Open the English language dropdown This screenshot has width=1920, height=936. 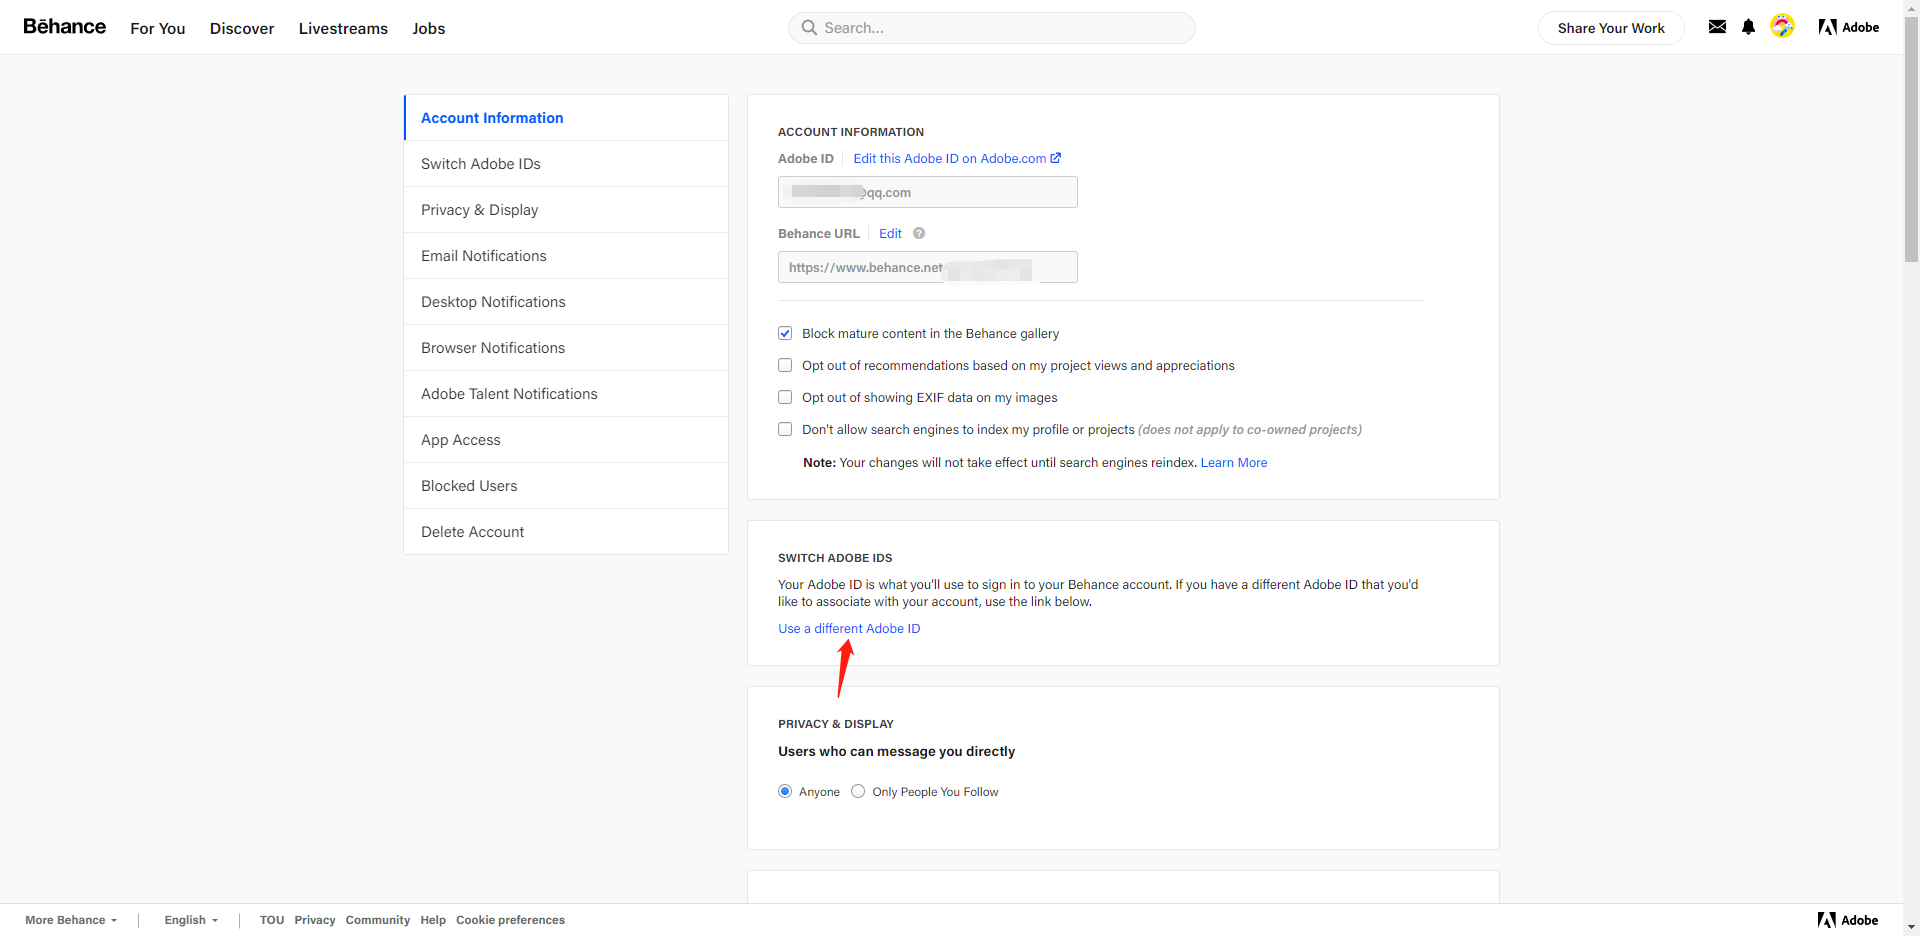pyautogui.click(x=191, y=920)
